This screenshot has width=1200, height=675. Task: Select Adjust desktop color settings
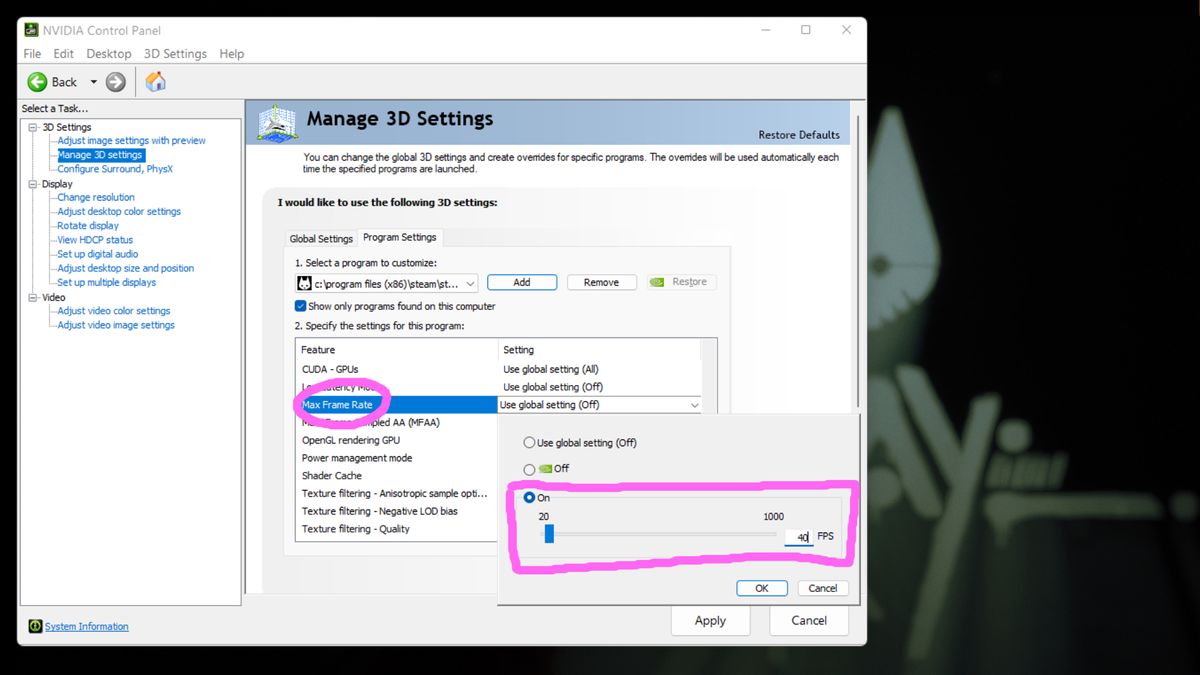pyautogui.click(x=119, y=211)
